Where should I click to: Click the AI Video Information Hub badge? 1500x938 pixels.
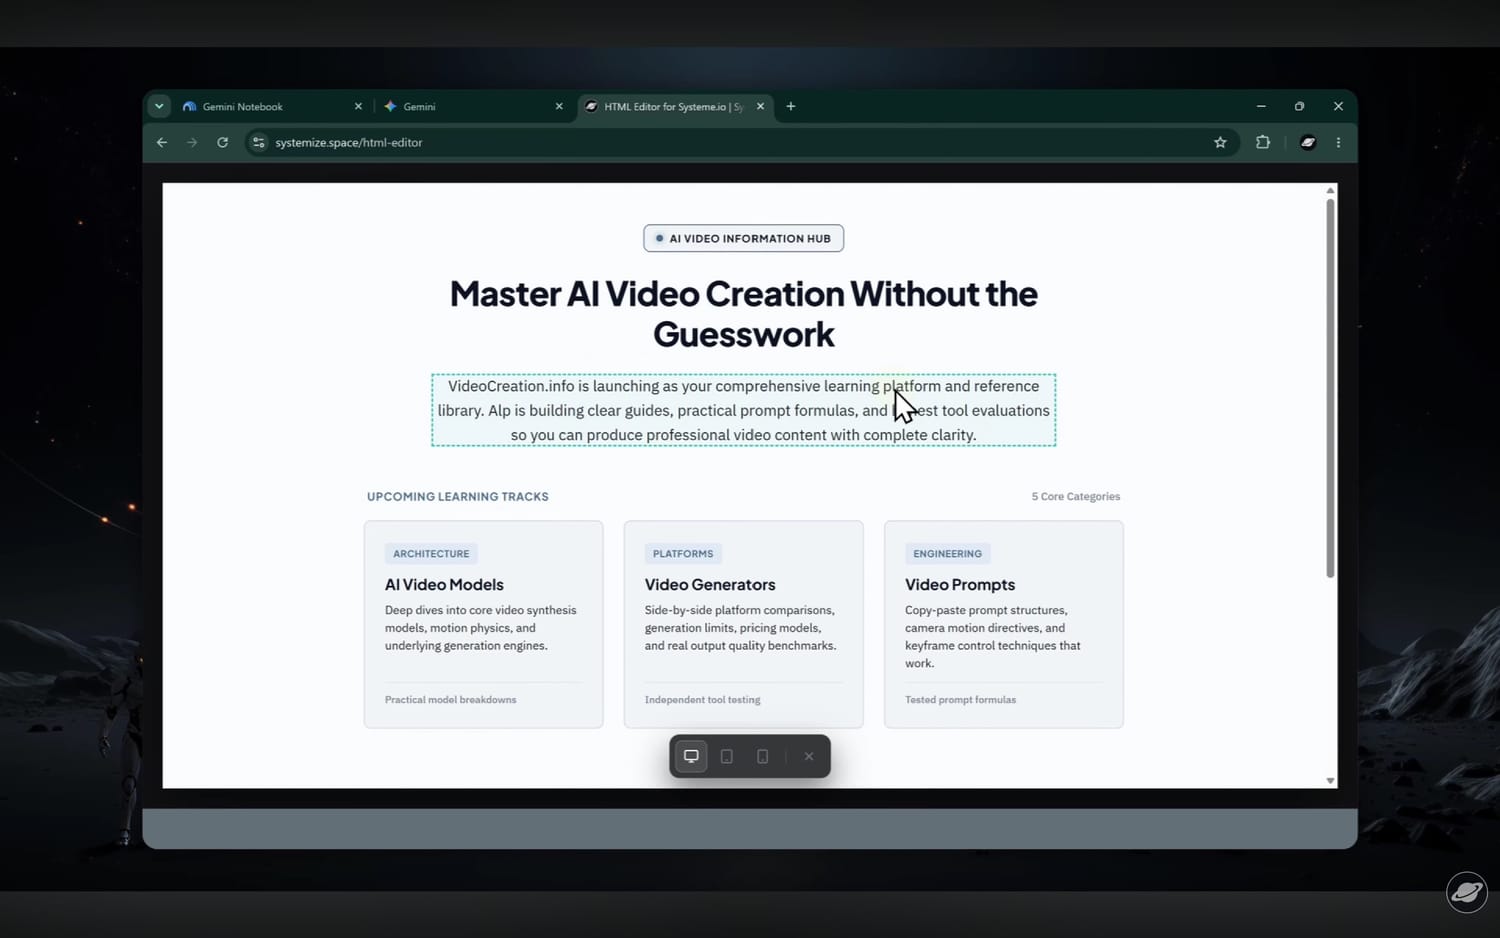click(x=743, y=238)
